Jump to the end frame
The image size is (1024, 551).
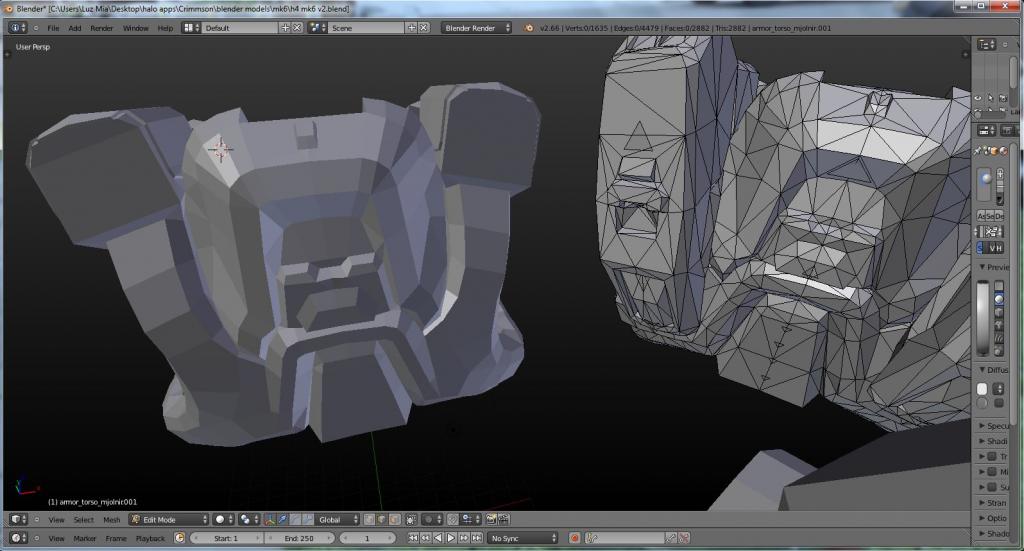tap(477, 538)
